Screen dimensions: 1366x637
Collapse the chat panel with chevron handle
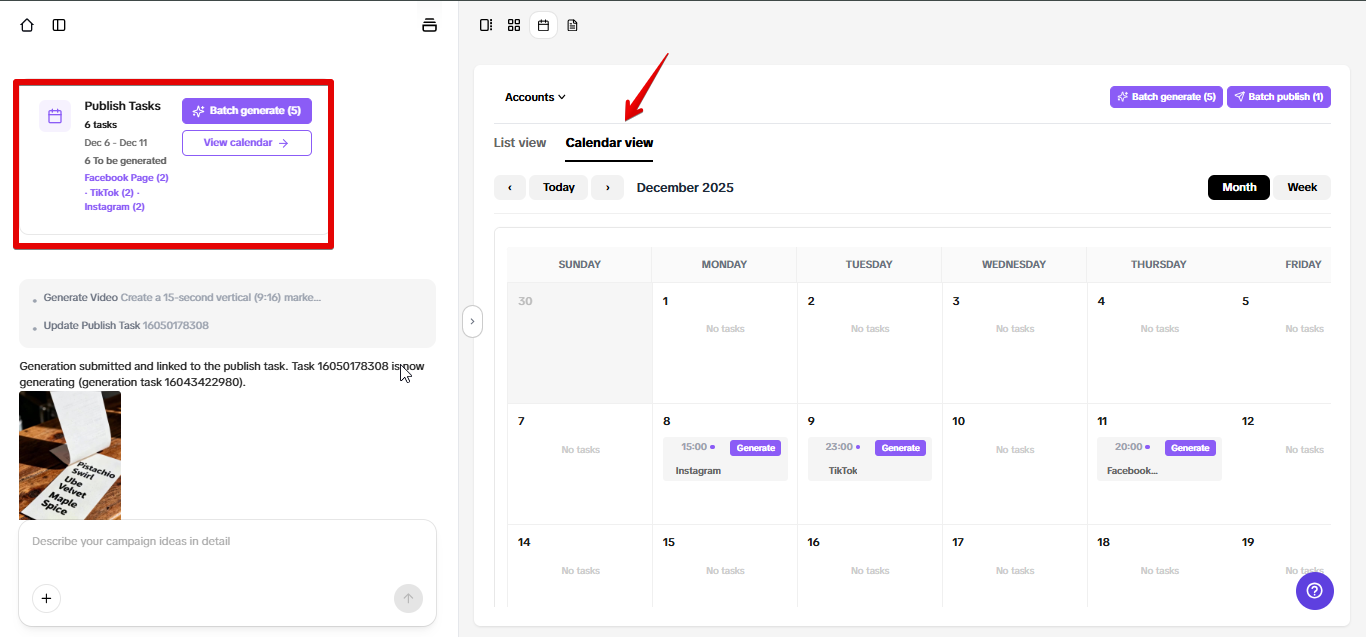(472, 322)
